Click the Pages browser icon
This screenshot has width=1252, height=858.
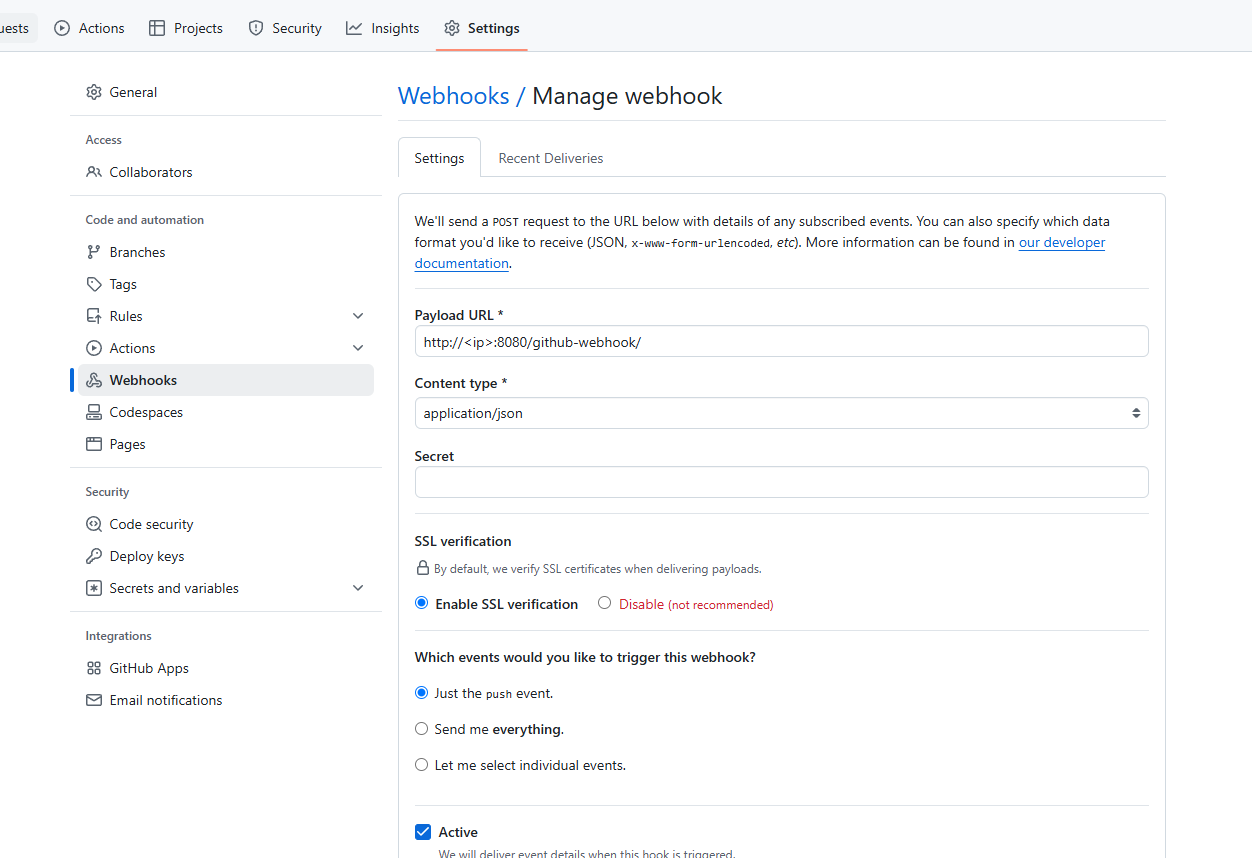[94, 444]
